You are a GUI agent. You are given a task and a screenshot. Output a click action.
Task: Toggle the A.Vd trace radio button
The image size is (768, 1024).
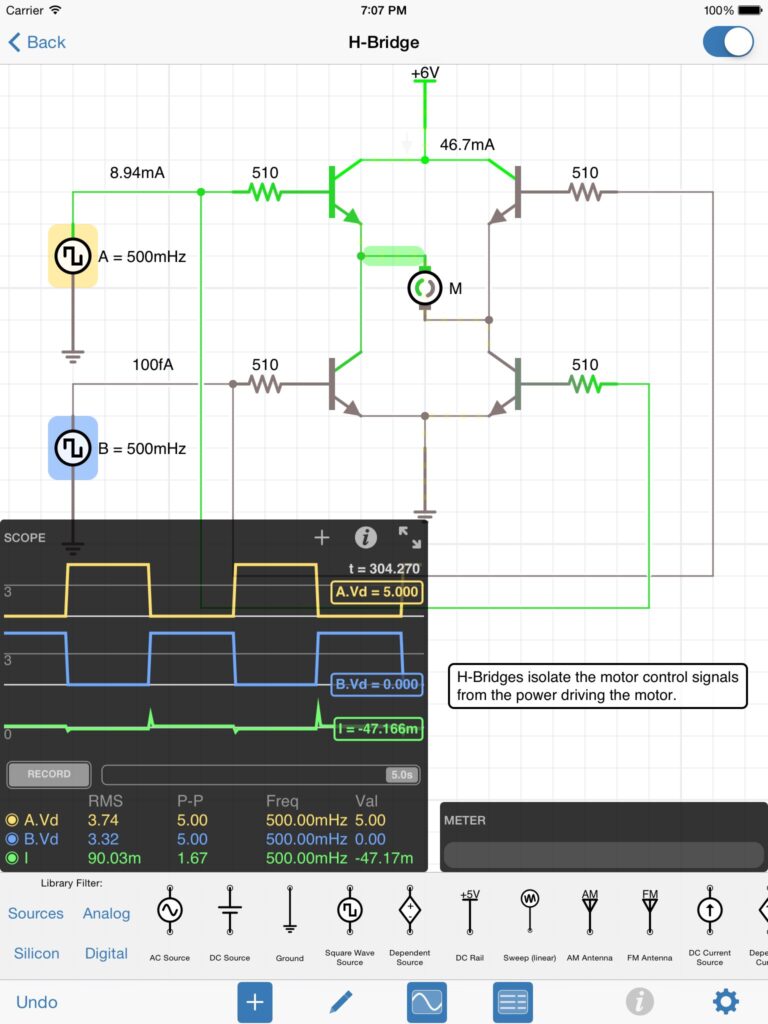pos(13,820)
